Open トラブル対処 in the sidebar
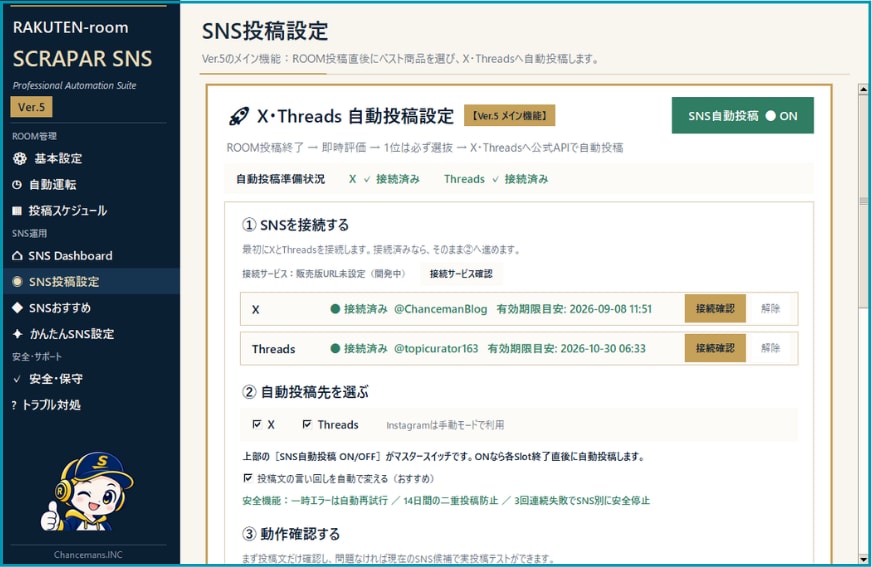 [x=91, y=405]
